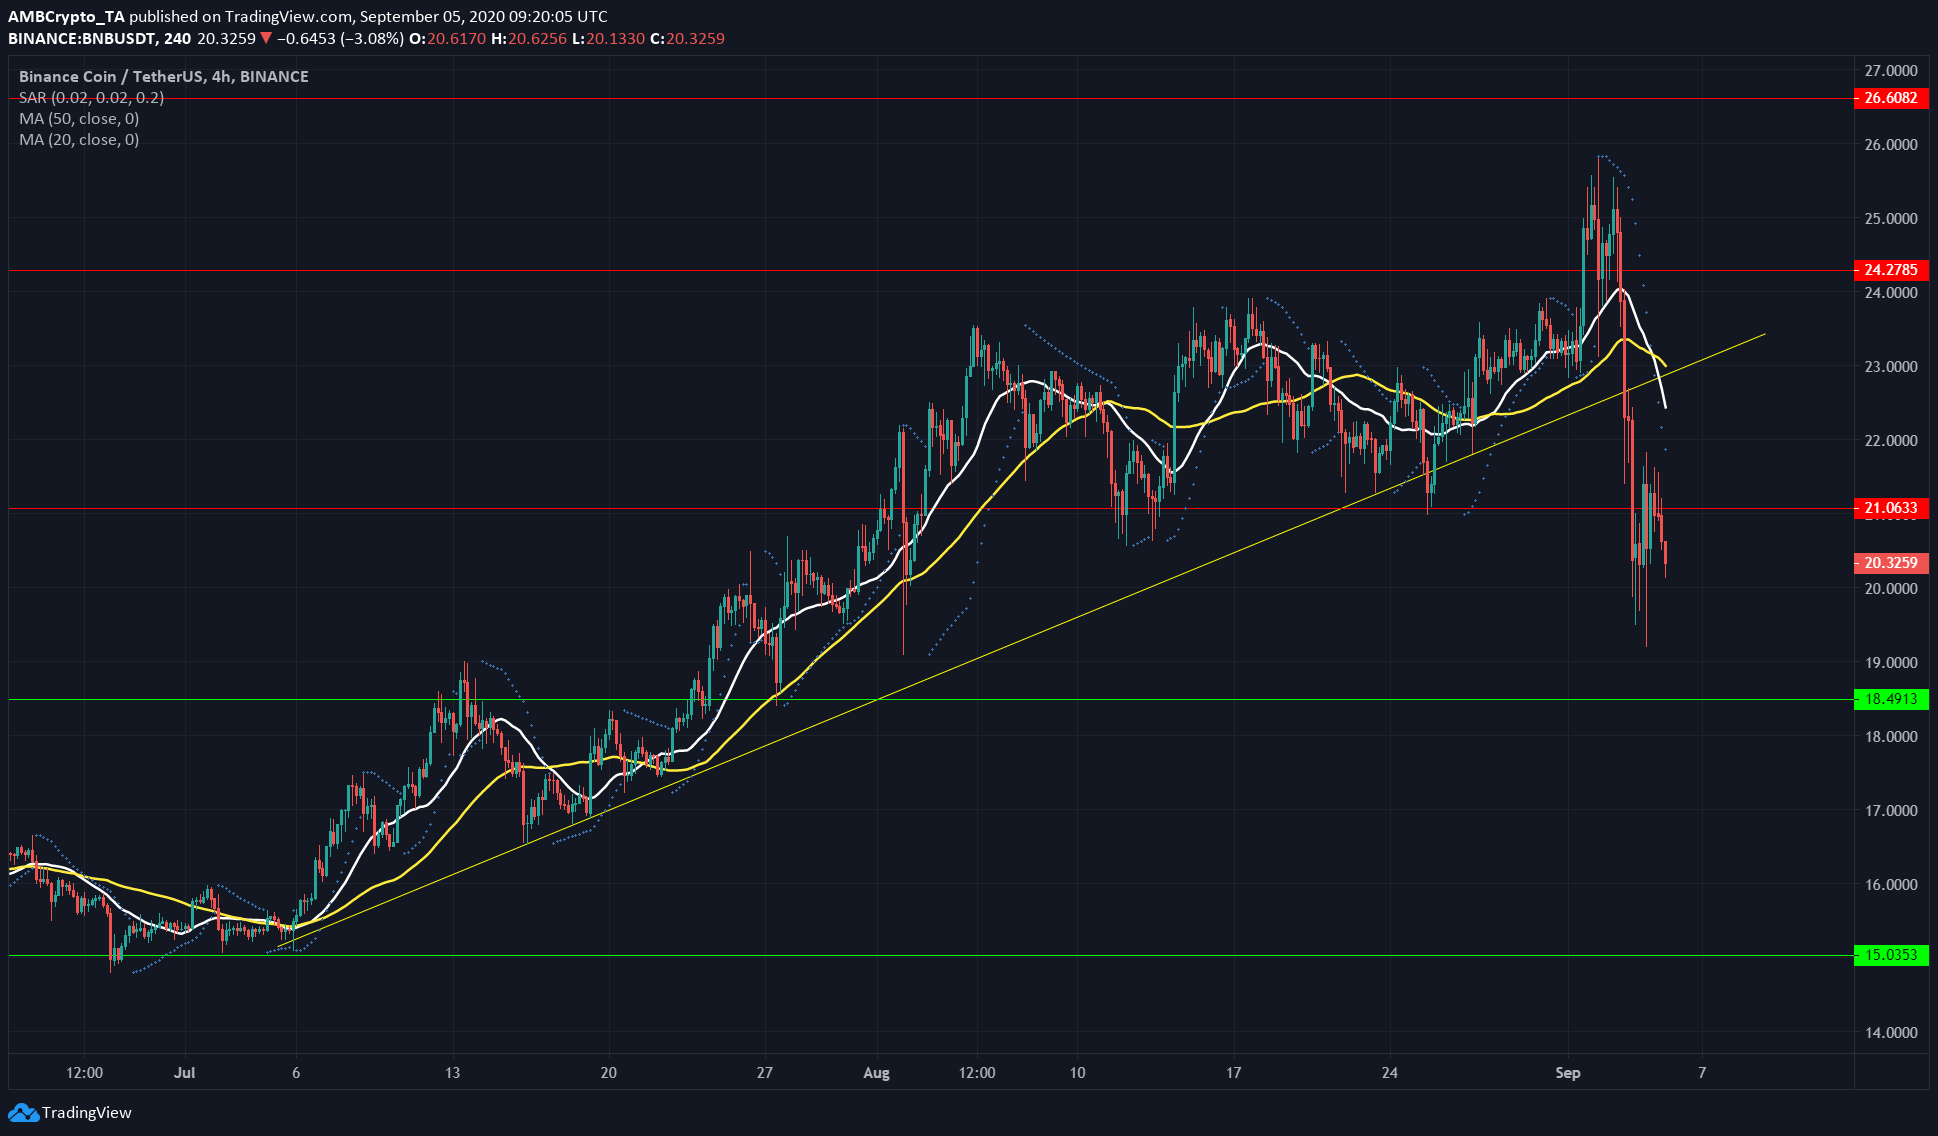Click the red 21.0633 level label

pyautogui.click(x=1890, y=508)
